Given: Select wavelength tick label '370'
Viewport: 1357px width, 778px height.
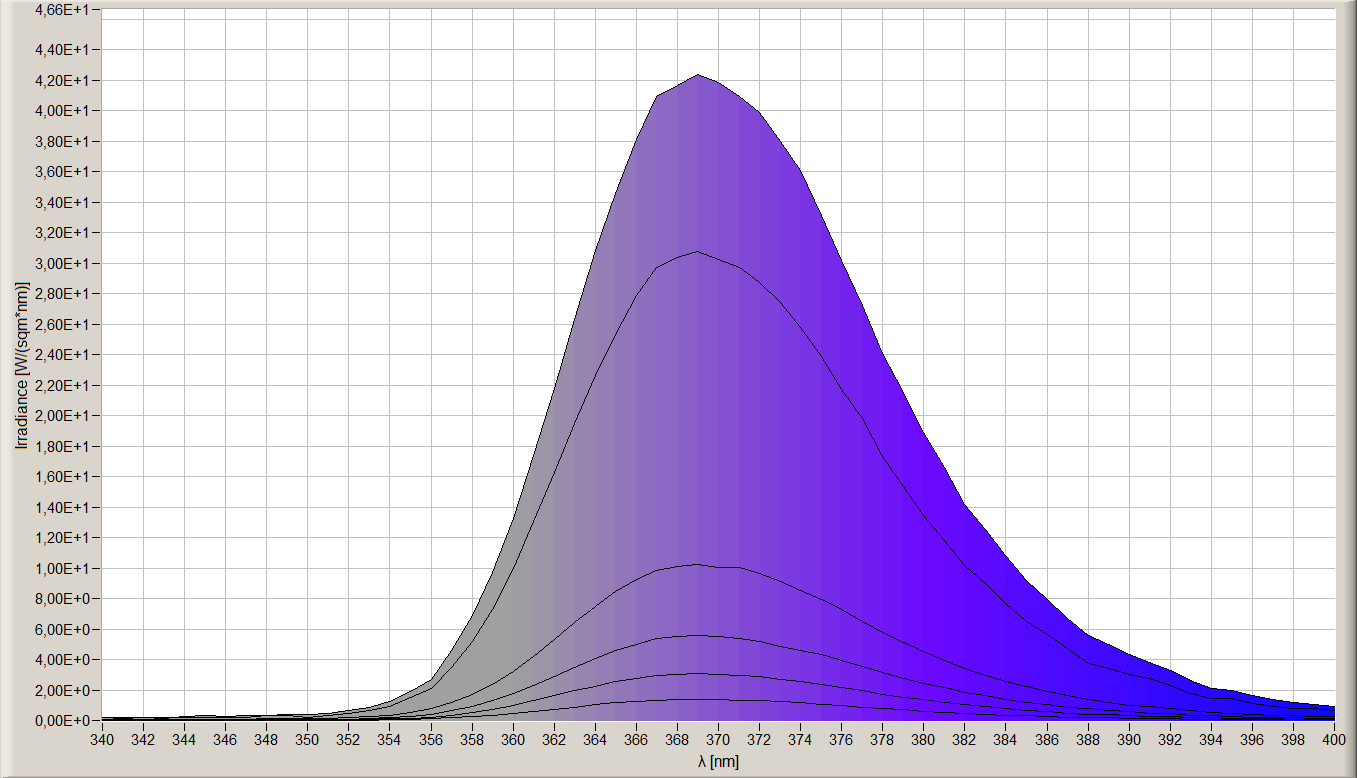Looking at the screenshot, I should (718, 740).
